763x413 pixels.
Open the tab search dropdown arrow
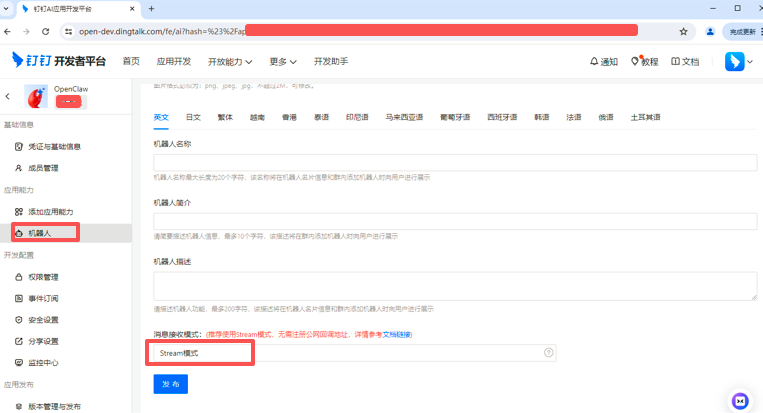(x=6, y=9)
